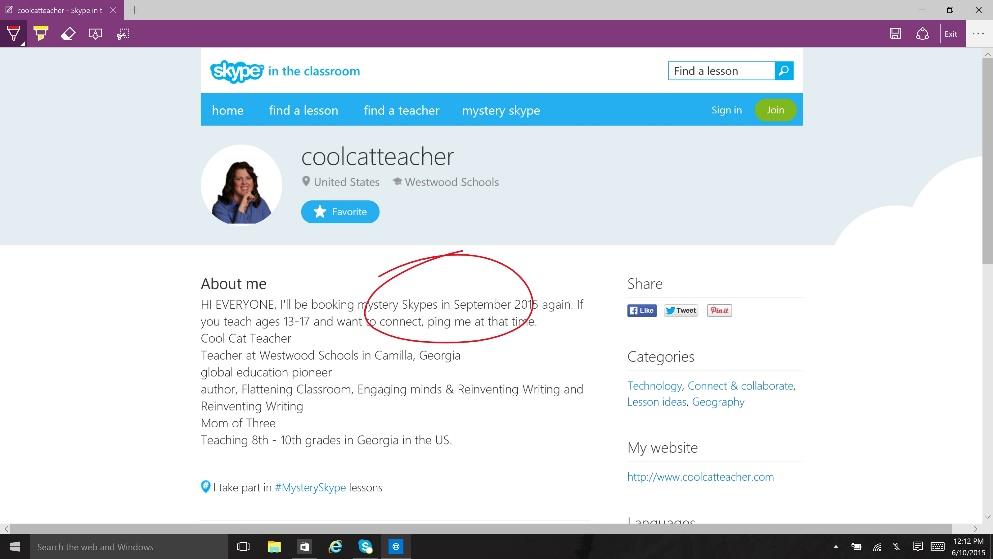Click the vertical scrollbar thumb

(x=987, y=162)
